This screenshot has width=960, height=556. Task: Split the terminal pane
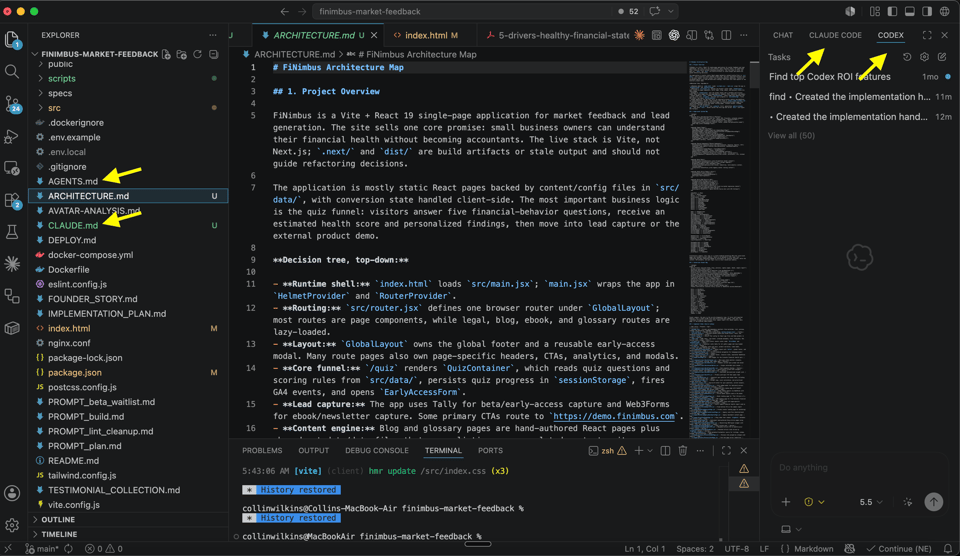[x=666, y=451]
